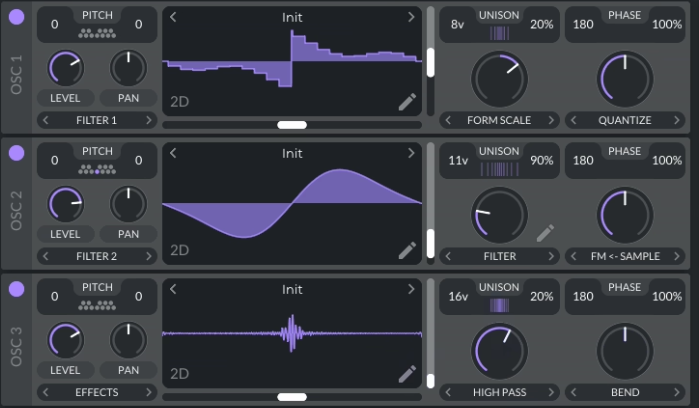
Task: Open the HIGH PASS spectral morph selector
Action: click(x=499, y=392)
